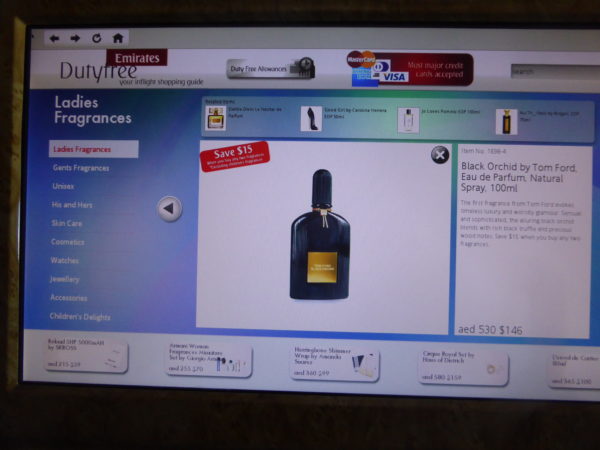
Task: Select Cosmetics category
Action: (x=68, y=242)
